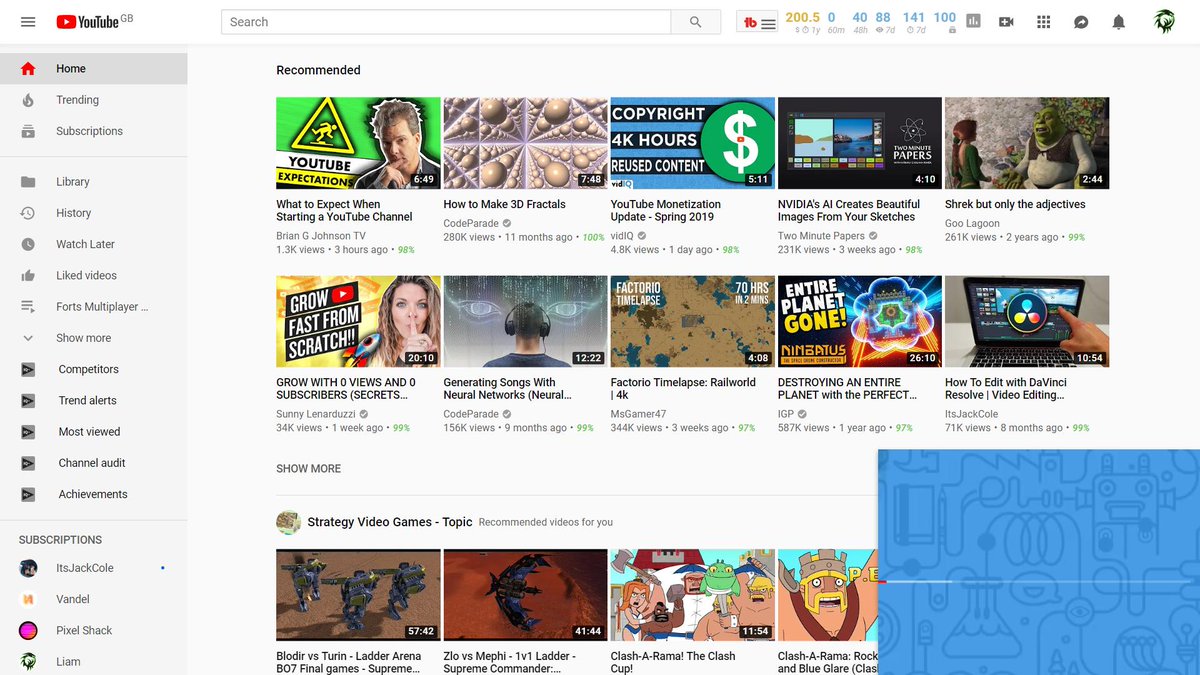The image size is (1200, 675).
Task: Play GROW WITH 0 VIEWS thumbnail
Action: pos(359,322)
